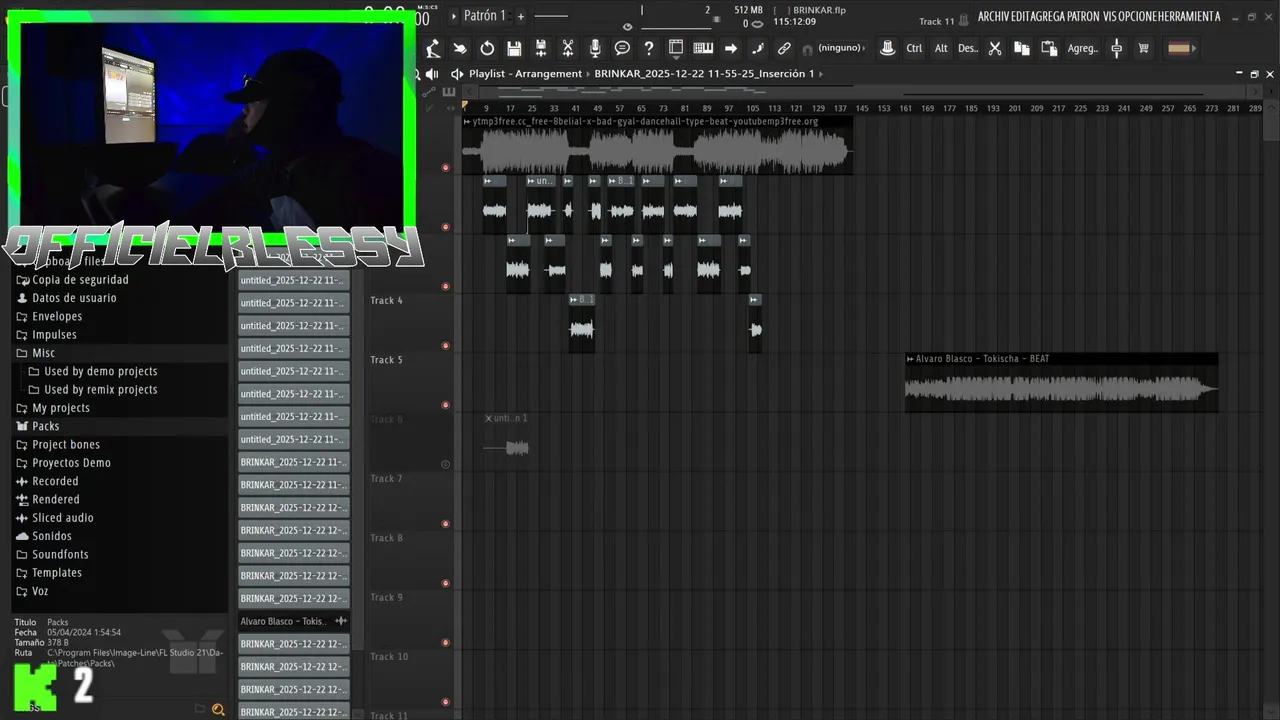Open the piano roll keyboard icon
Image resolution: width=1280 pixels, height=720 pixels.
click(x=703, y=48)
